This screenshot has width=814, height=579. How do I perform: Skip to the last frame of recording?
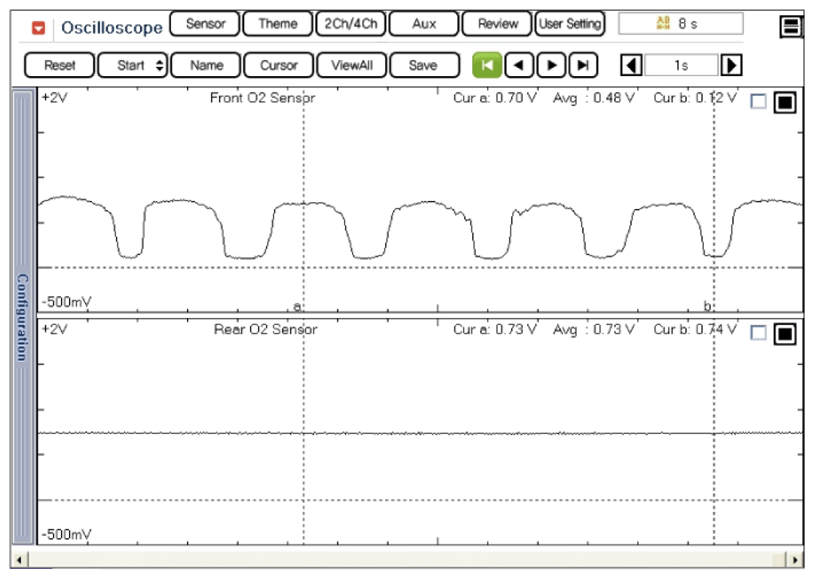pyautogui.click(x=583, y=65)
